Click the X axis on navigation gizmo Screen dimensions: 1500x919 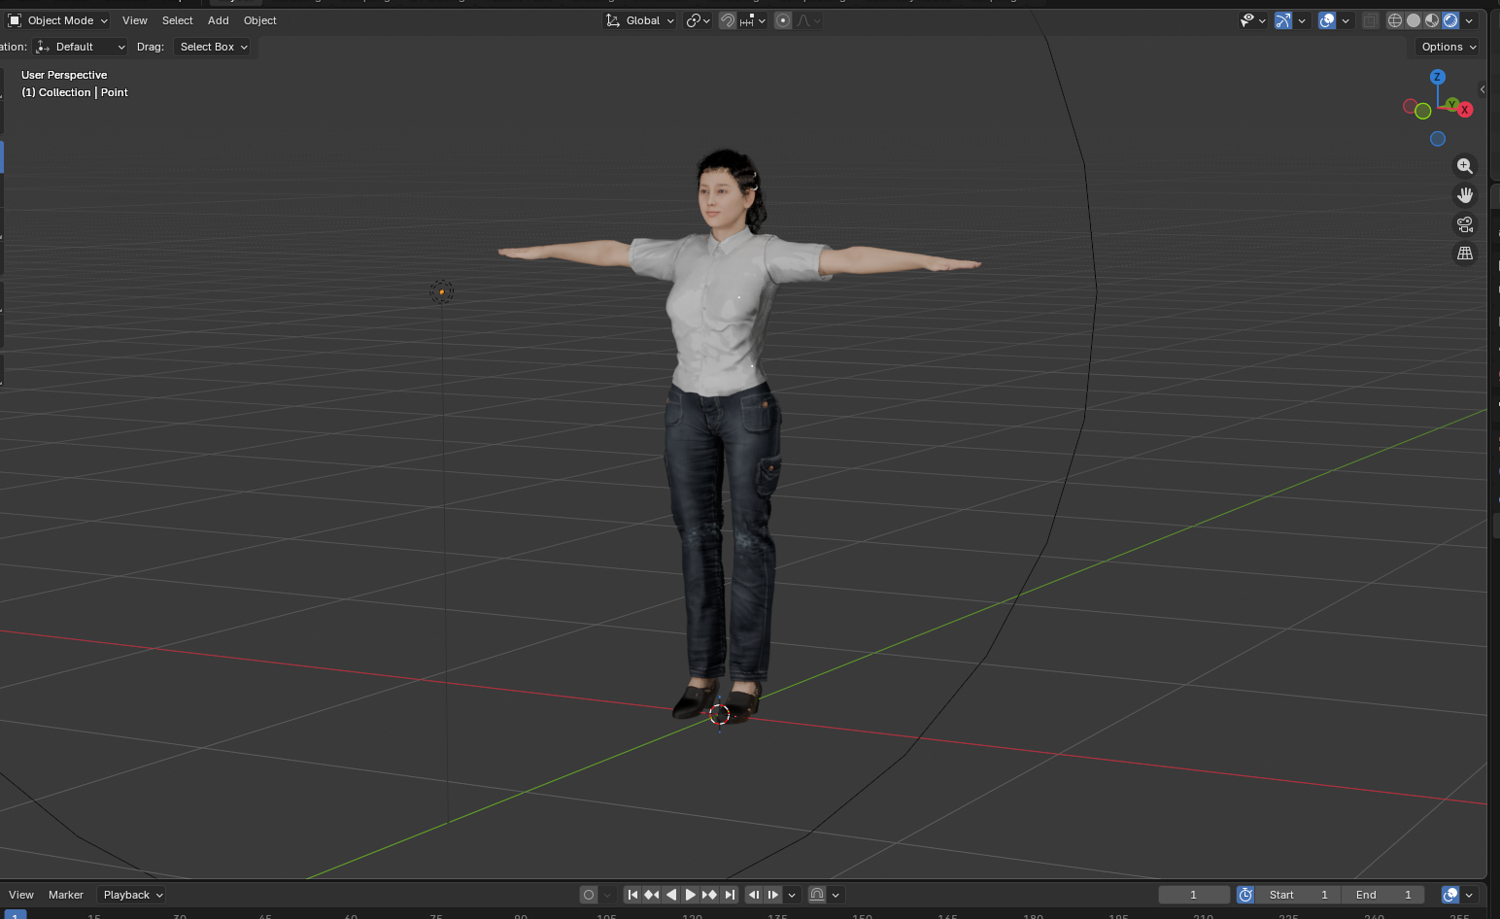[1465, 110]
